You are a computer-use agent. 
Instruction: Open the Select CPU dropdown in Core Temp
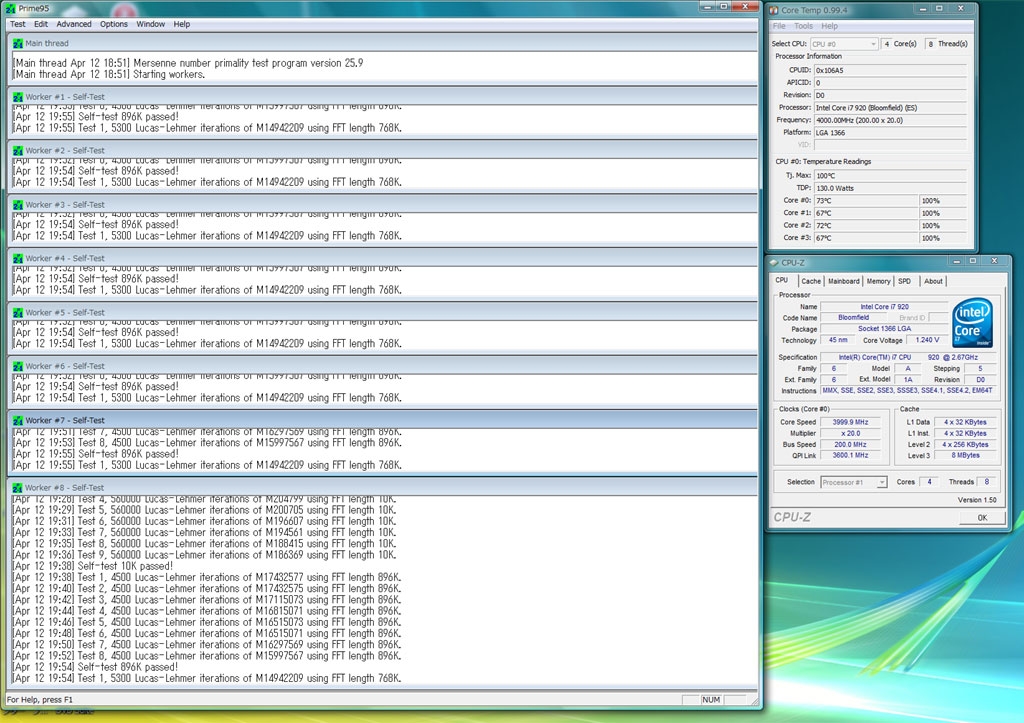(x=844, y=44)
